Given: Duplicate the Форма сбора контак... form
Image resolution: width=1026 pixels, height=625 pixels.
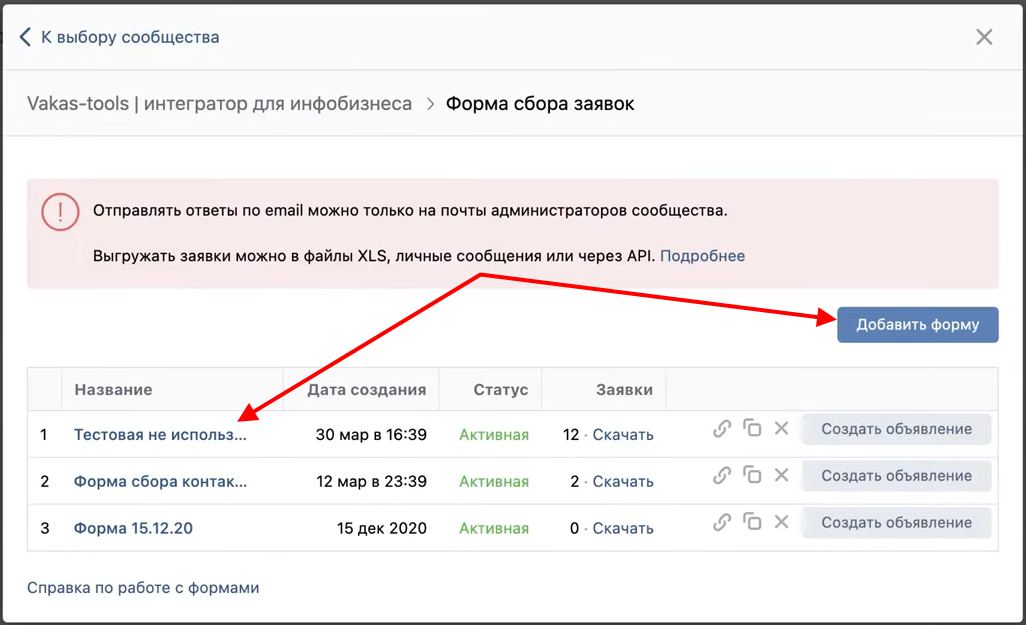Looking at the screenshot, I should (x=752, y=476).
